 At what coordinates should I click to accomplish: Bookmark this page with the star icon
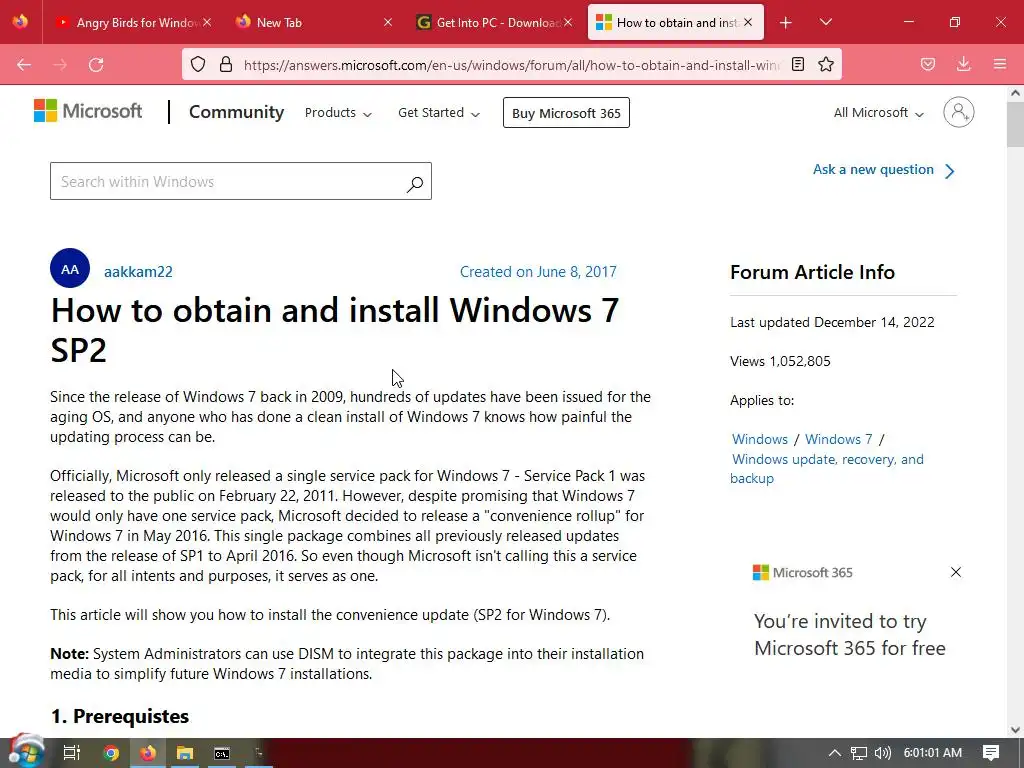click(826, 64)
